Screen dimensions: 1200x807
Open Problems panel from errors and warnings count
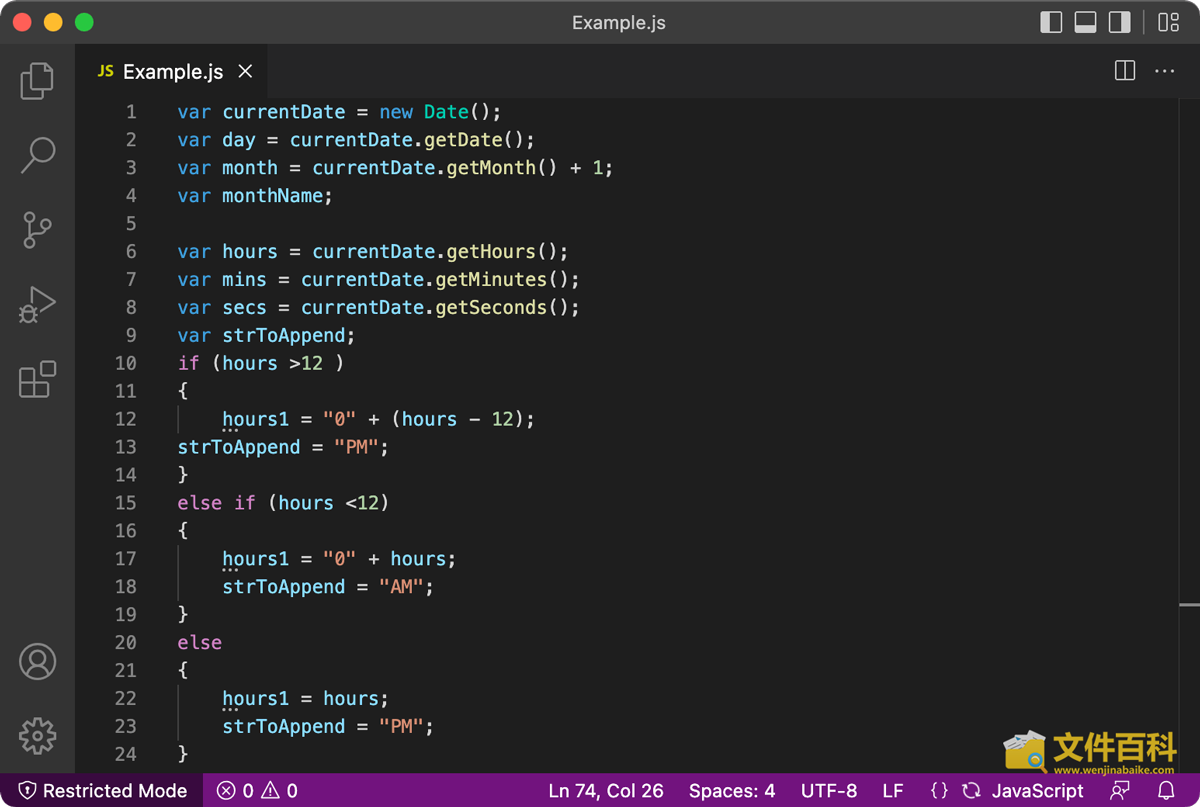point(257,790)
